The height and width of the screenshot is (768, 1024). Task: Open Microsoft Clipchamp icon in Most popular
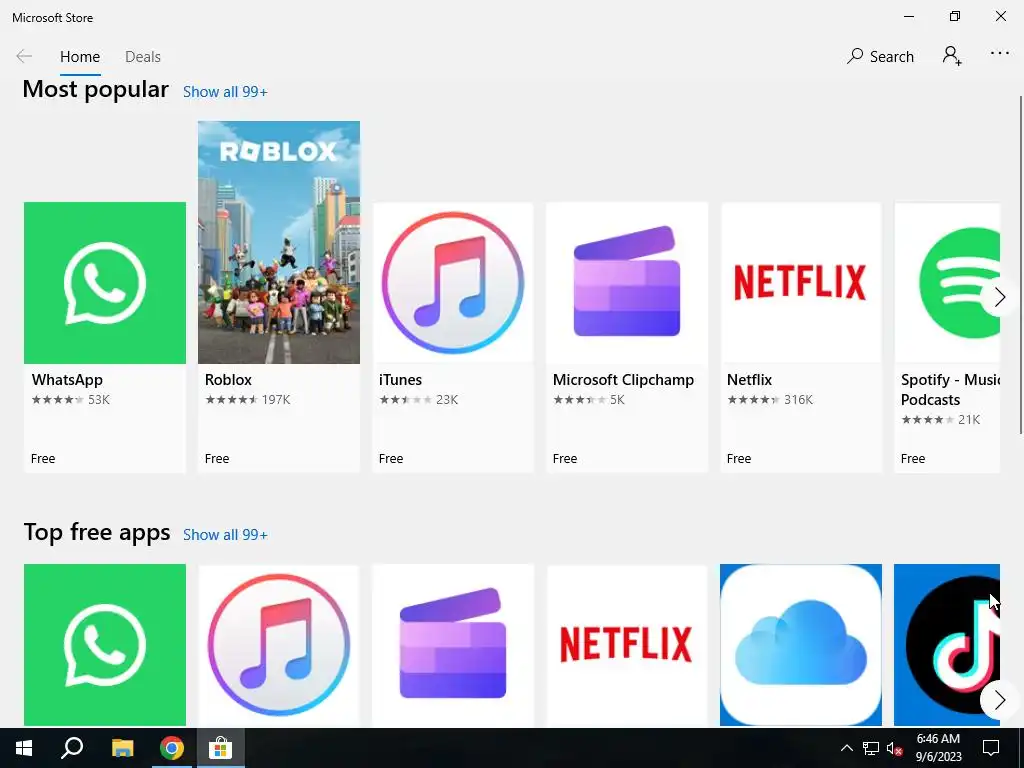(627, 283)
